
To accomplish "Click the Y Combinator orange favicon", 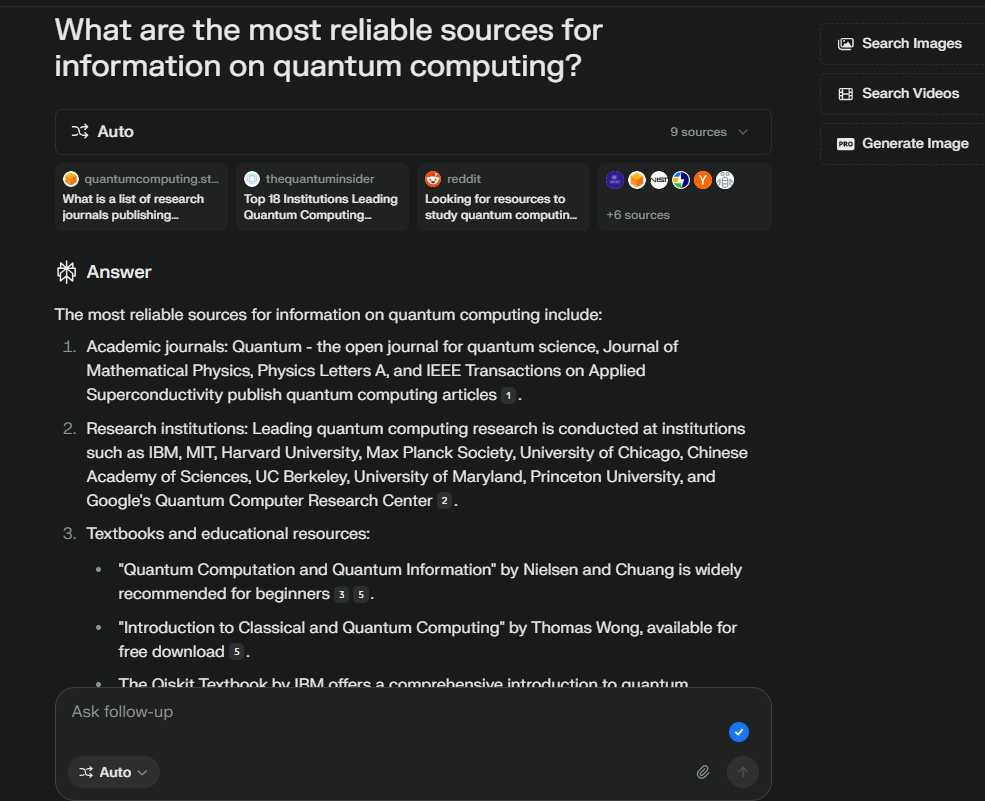I will coord(703,180).
